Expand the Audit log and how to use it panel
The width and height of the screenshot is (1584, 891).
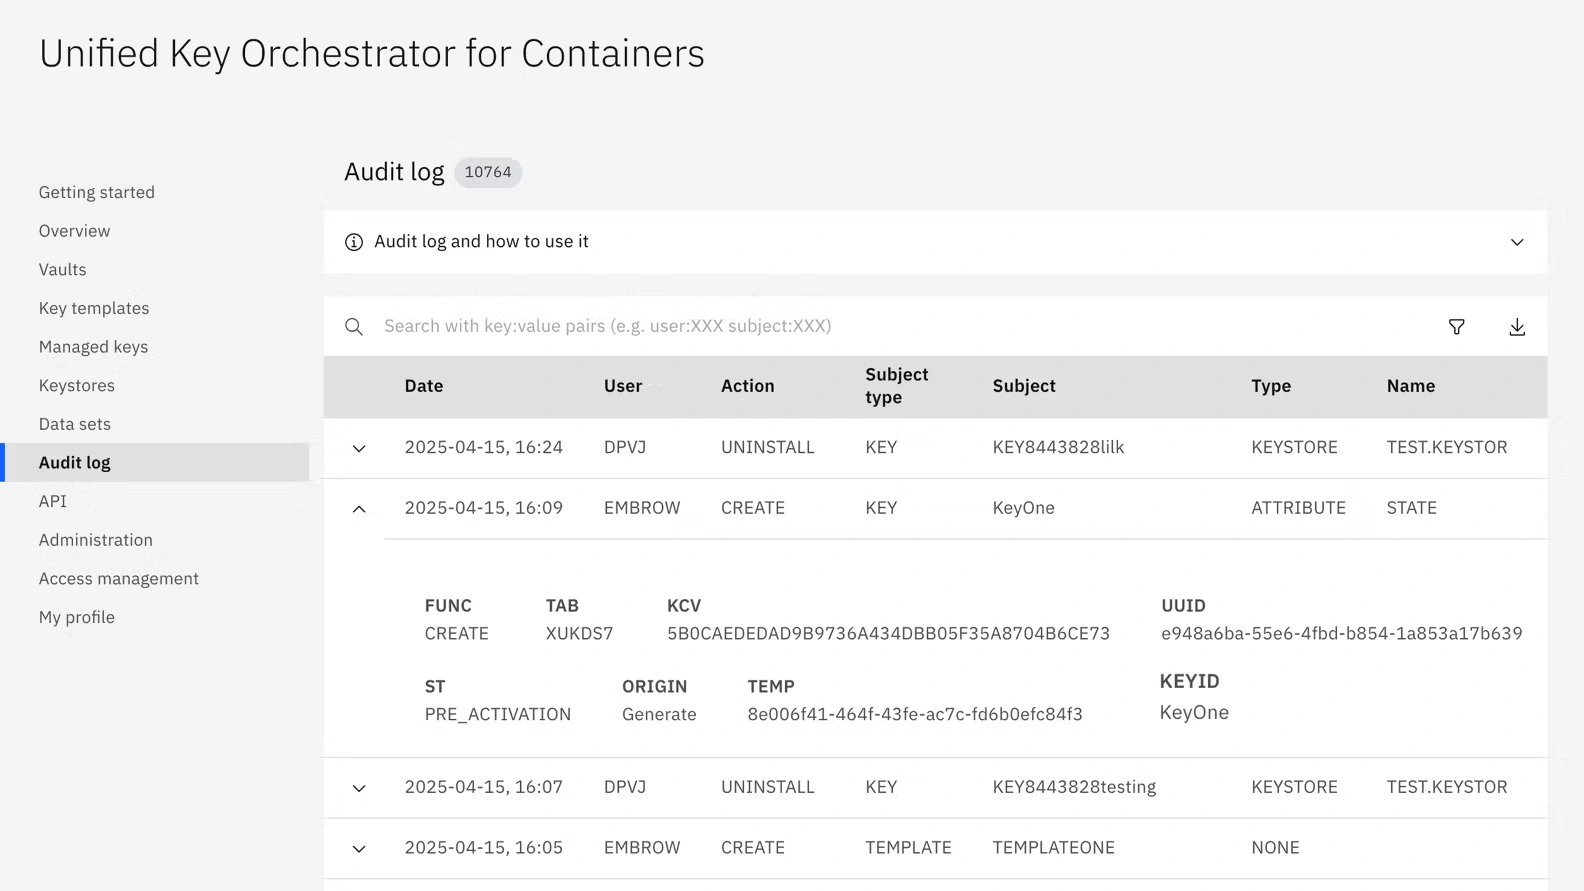point(1517,242)
